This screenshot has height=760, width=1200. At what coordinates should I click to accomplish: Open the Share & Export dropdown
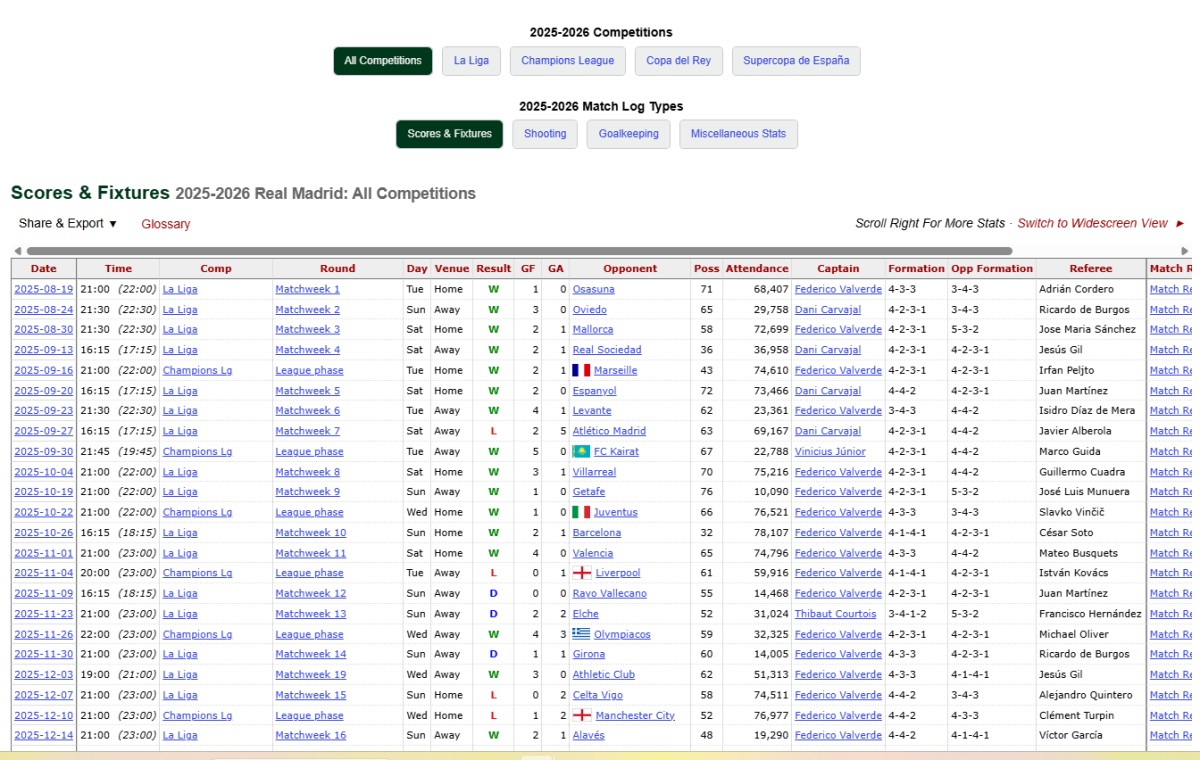[68, 223]
